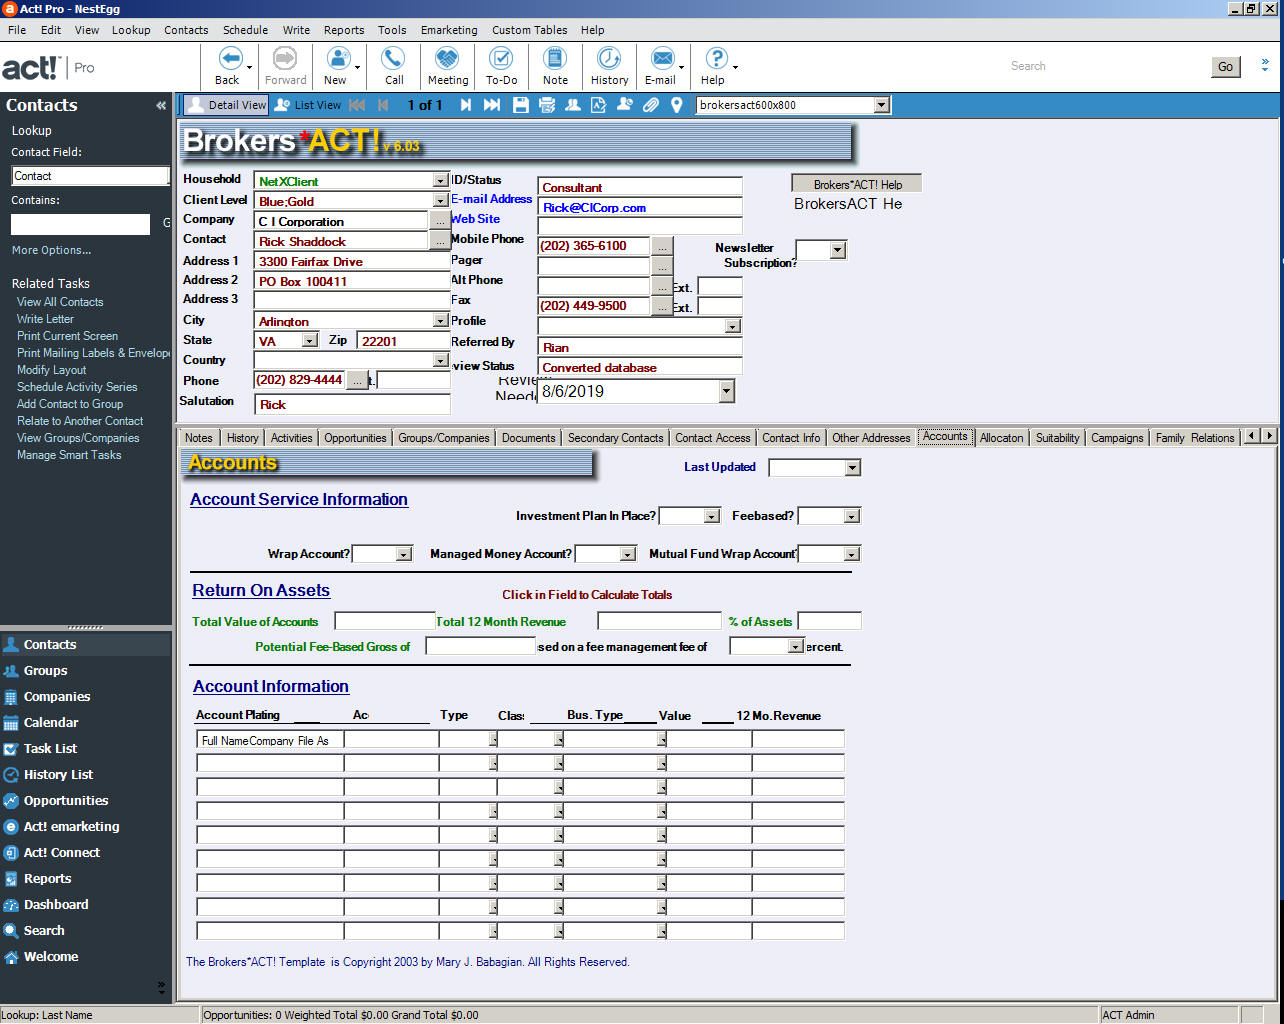Open Groups in the navigation bar
The height and width of the screenshot is (1024, 1284).
[45, 671]
